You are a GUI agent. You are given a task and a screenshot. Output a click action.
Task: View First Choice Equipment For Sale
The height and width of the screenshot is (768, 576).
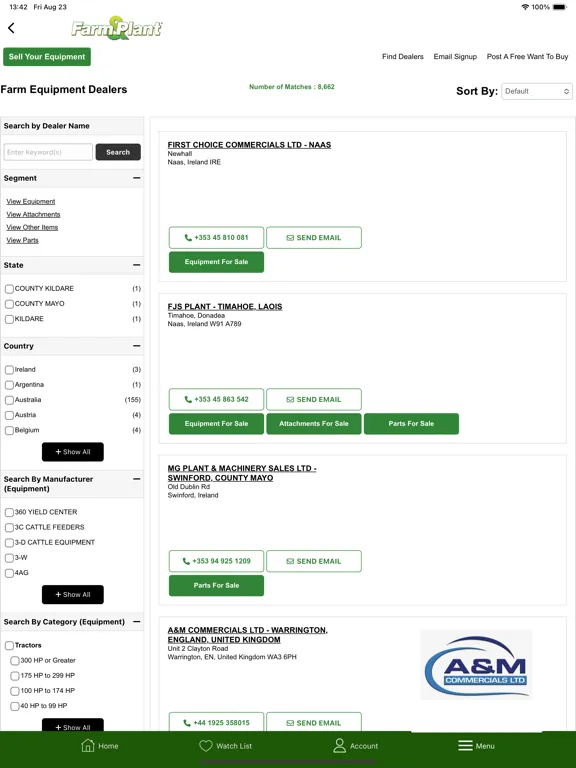216,262
